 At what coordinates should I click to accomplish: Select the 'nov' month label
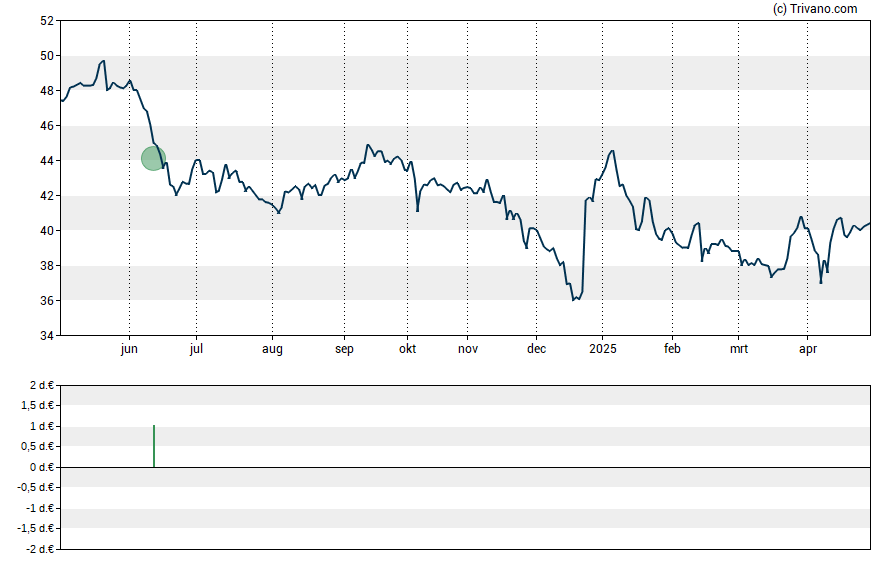tap(468, 349)
